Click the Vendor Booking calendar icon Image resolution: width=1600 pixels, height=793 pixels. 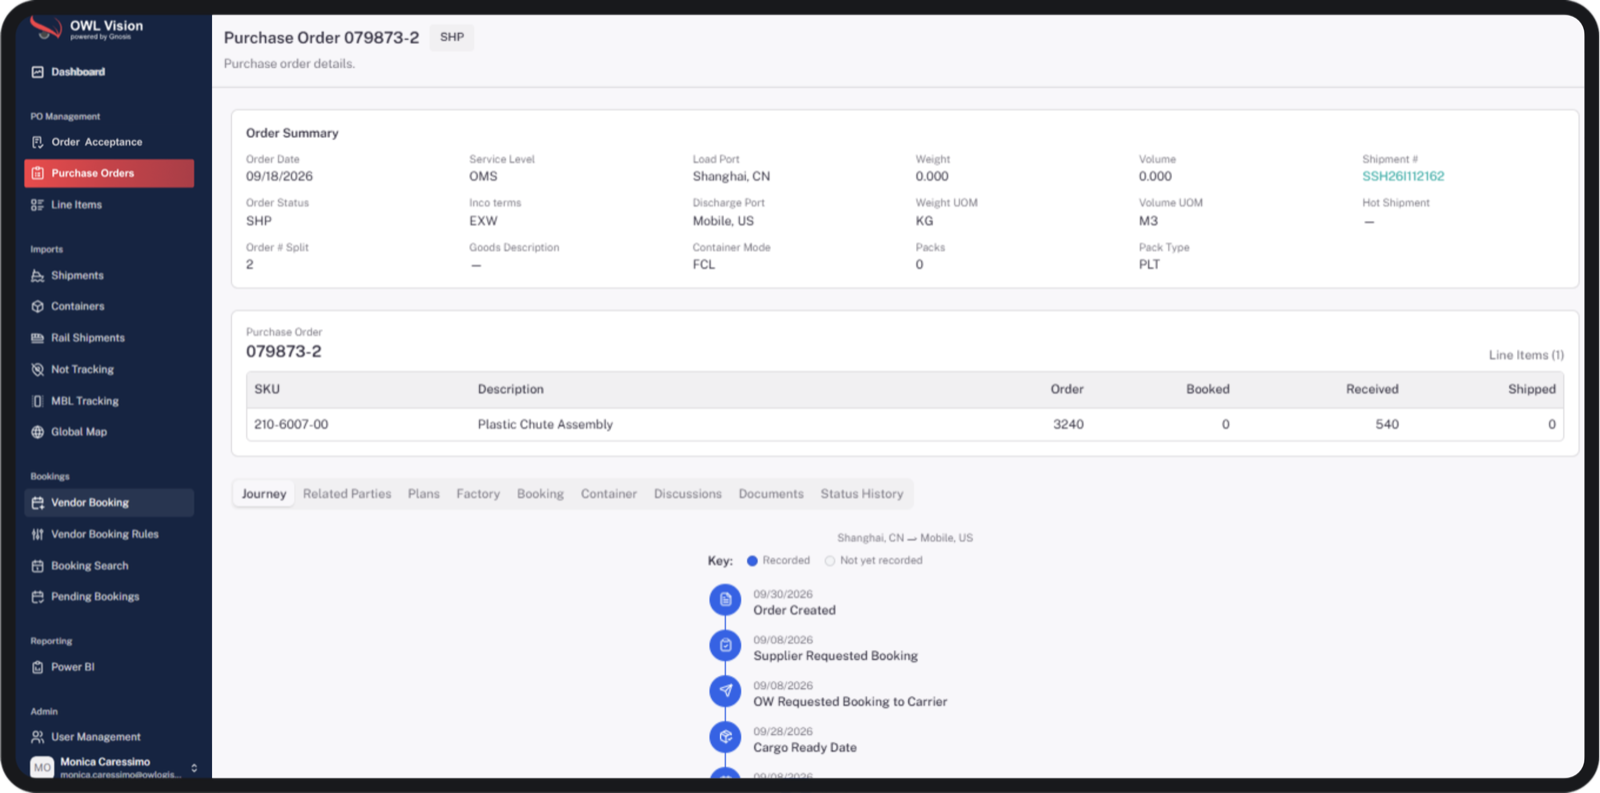tap(38, 503)
